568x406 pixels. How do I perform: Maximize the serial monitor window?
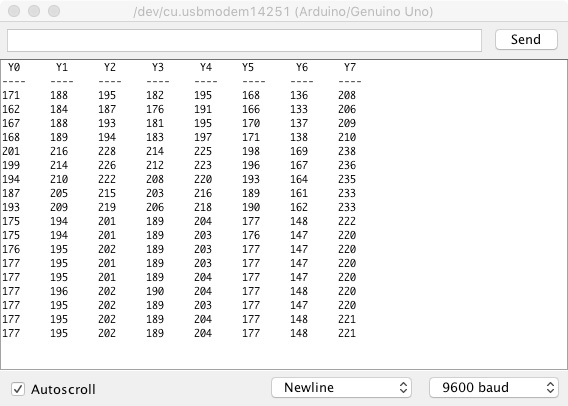[x=54, y=11]
